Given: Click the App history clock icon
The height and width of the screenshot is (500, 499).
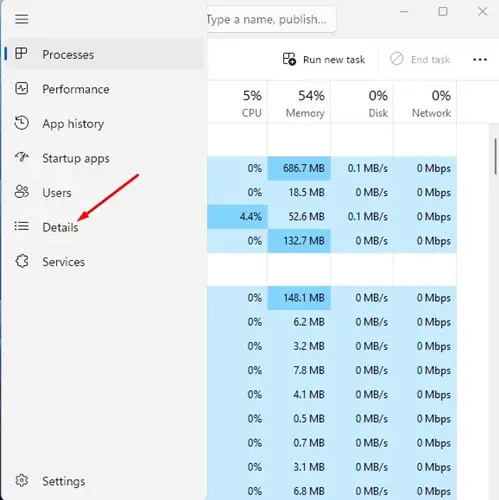Looking at the screenshot, I should pyautogui.click(x=22, y=123).
